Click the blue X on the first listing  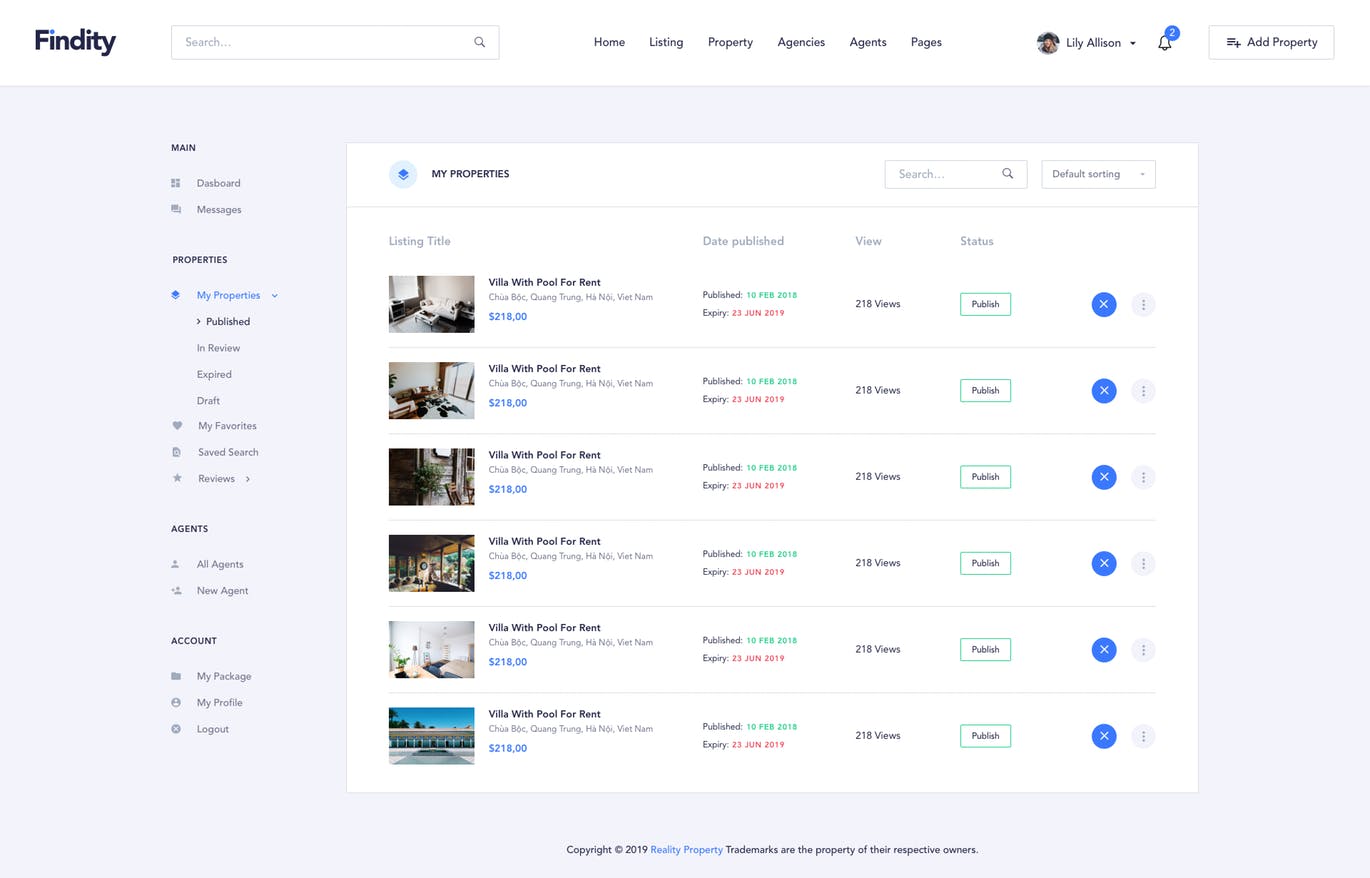[1103, 303]
